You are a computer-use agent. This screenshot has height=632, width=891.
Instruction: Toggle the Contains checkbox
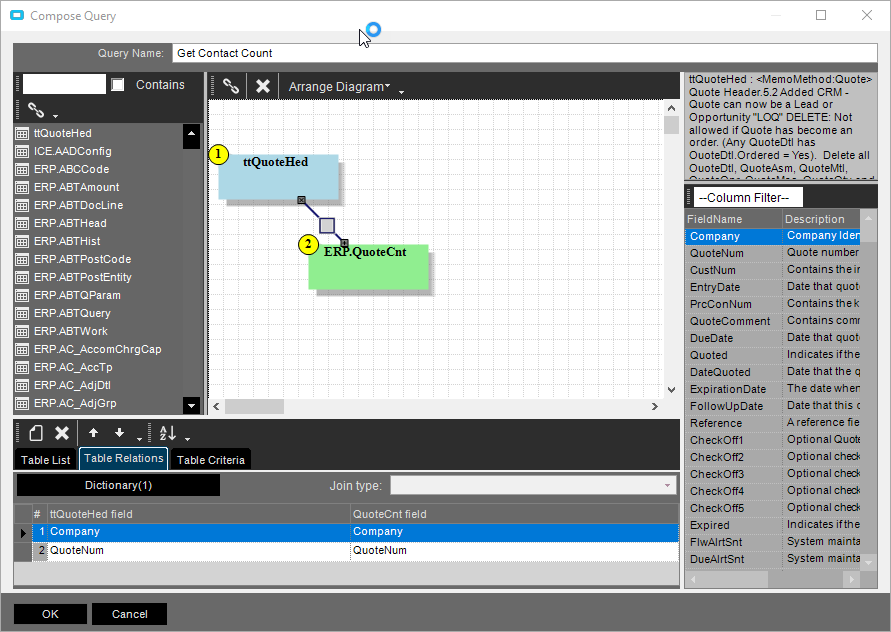point(118,85)
